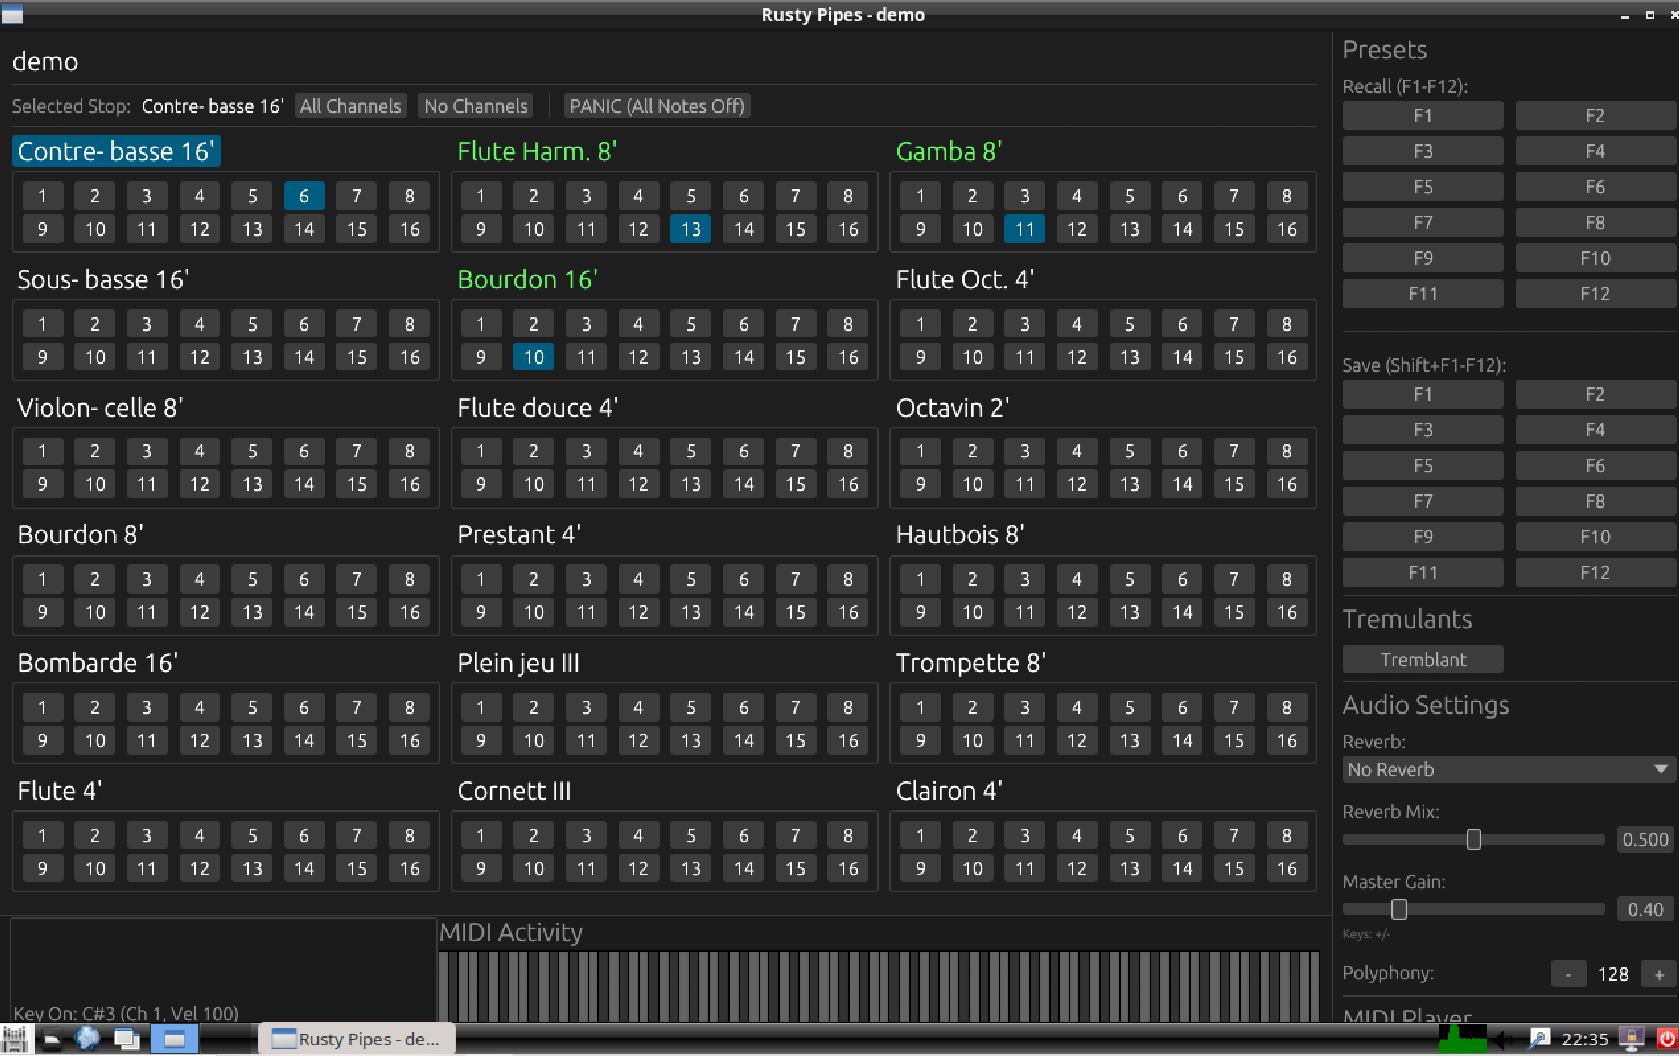Click the Rusty Pipes taskbar window button
1679x1056 pixels.
click(x=357, y=1039)
